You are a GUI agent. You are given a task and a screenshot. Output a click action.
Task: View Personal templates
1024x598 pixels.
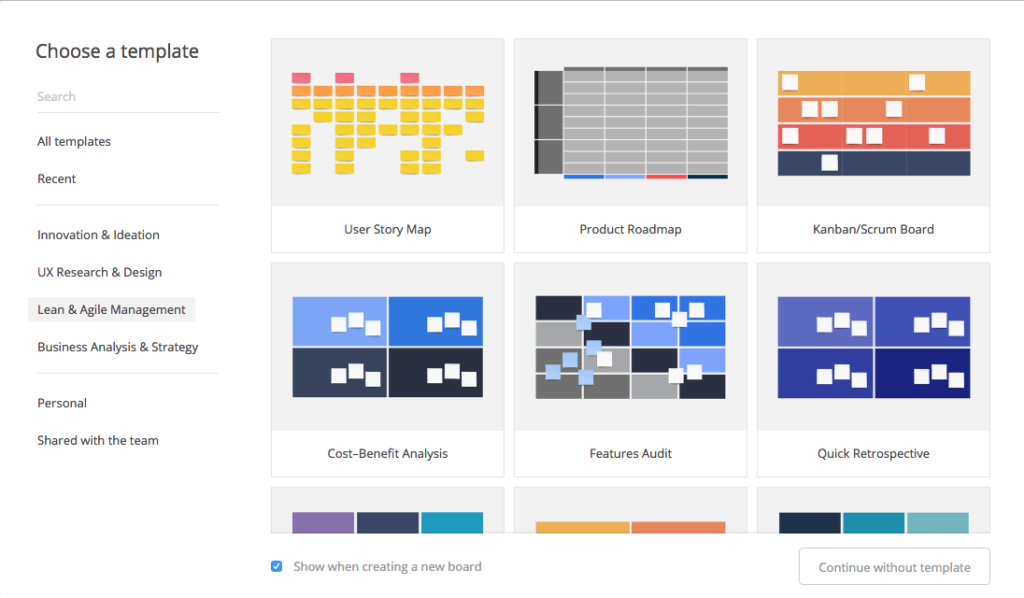(x=61, y=403)
